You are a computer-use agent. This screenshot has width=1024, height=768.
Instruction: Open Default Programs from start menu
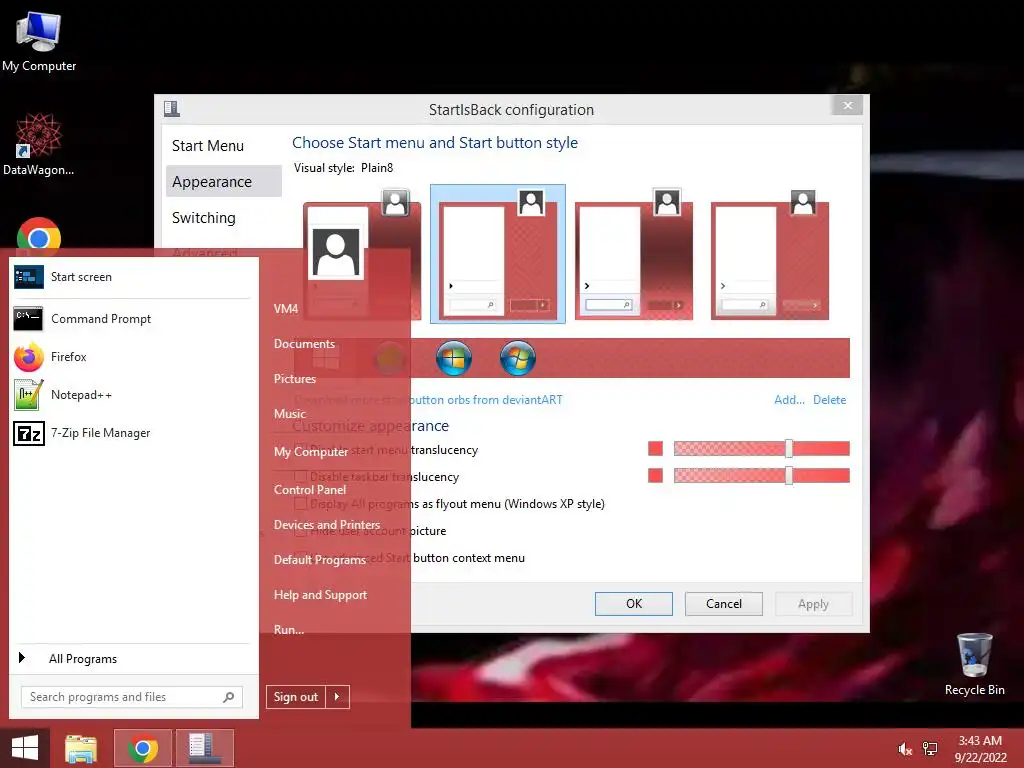[x=320, y=560]
